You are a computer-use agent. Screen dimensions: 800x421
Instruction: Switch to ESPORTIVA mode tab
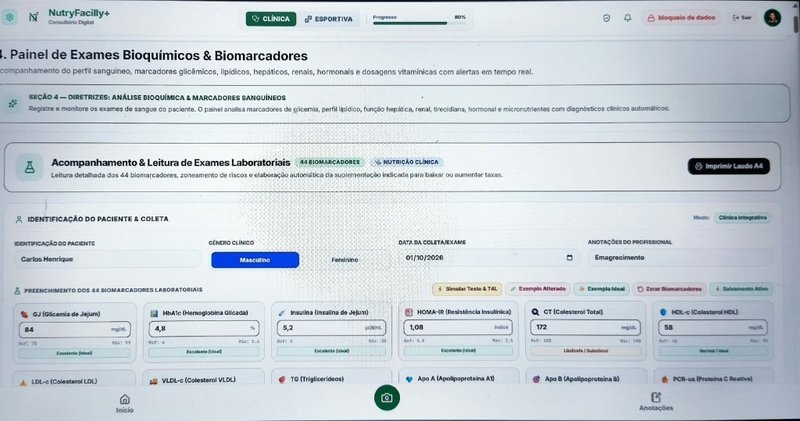[329, 19]
